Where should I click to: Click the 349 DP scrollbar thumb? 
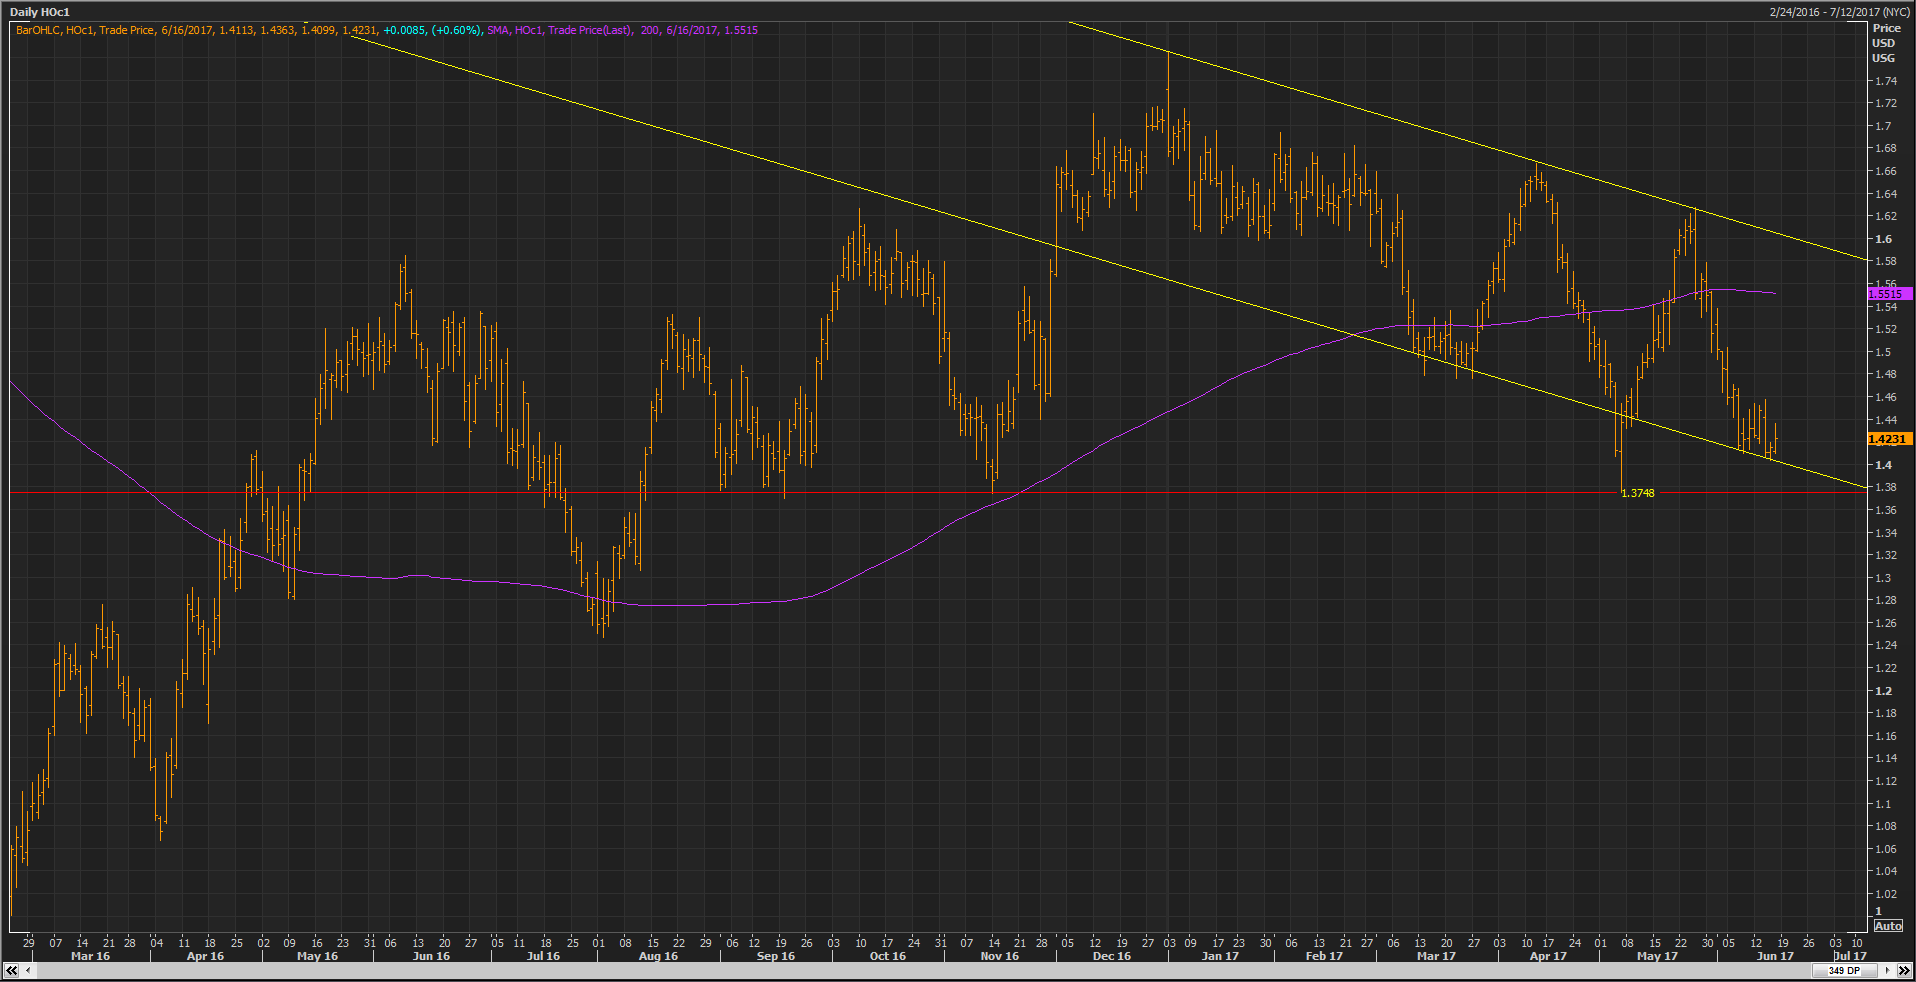click(x=1845, y=970)
